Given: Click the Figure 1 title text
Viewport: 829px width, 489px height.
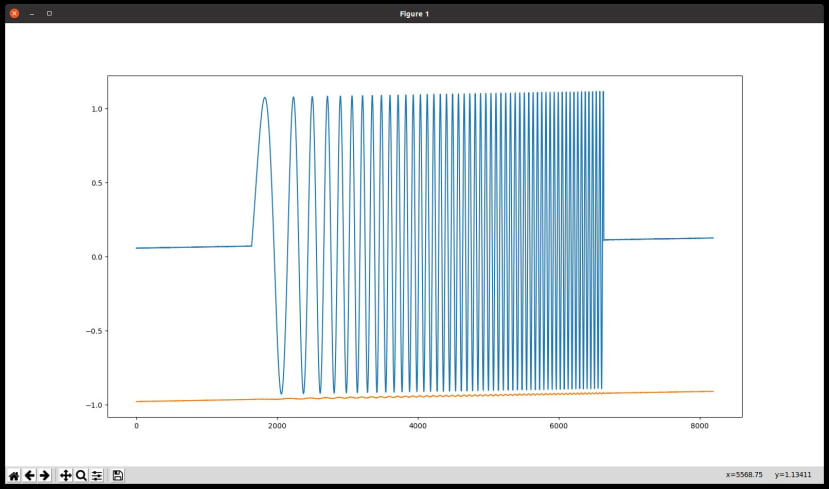Looking at the screenshot, I should point(414,14).
